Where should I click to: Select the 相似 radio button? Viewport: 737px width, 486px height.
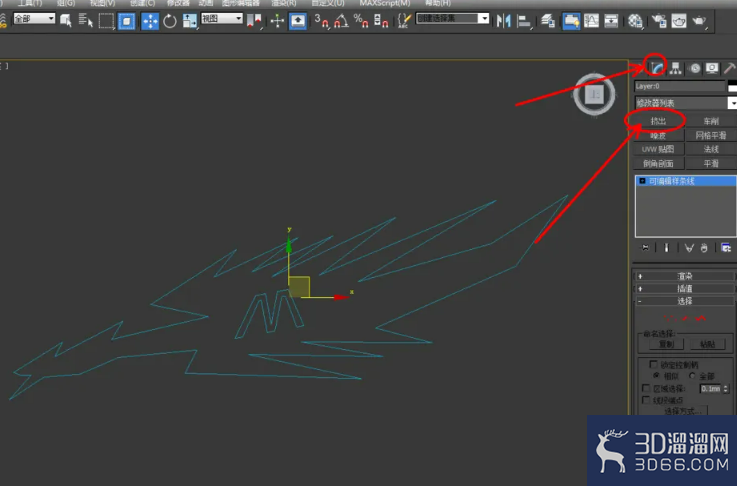point(656,376)
